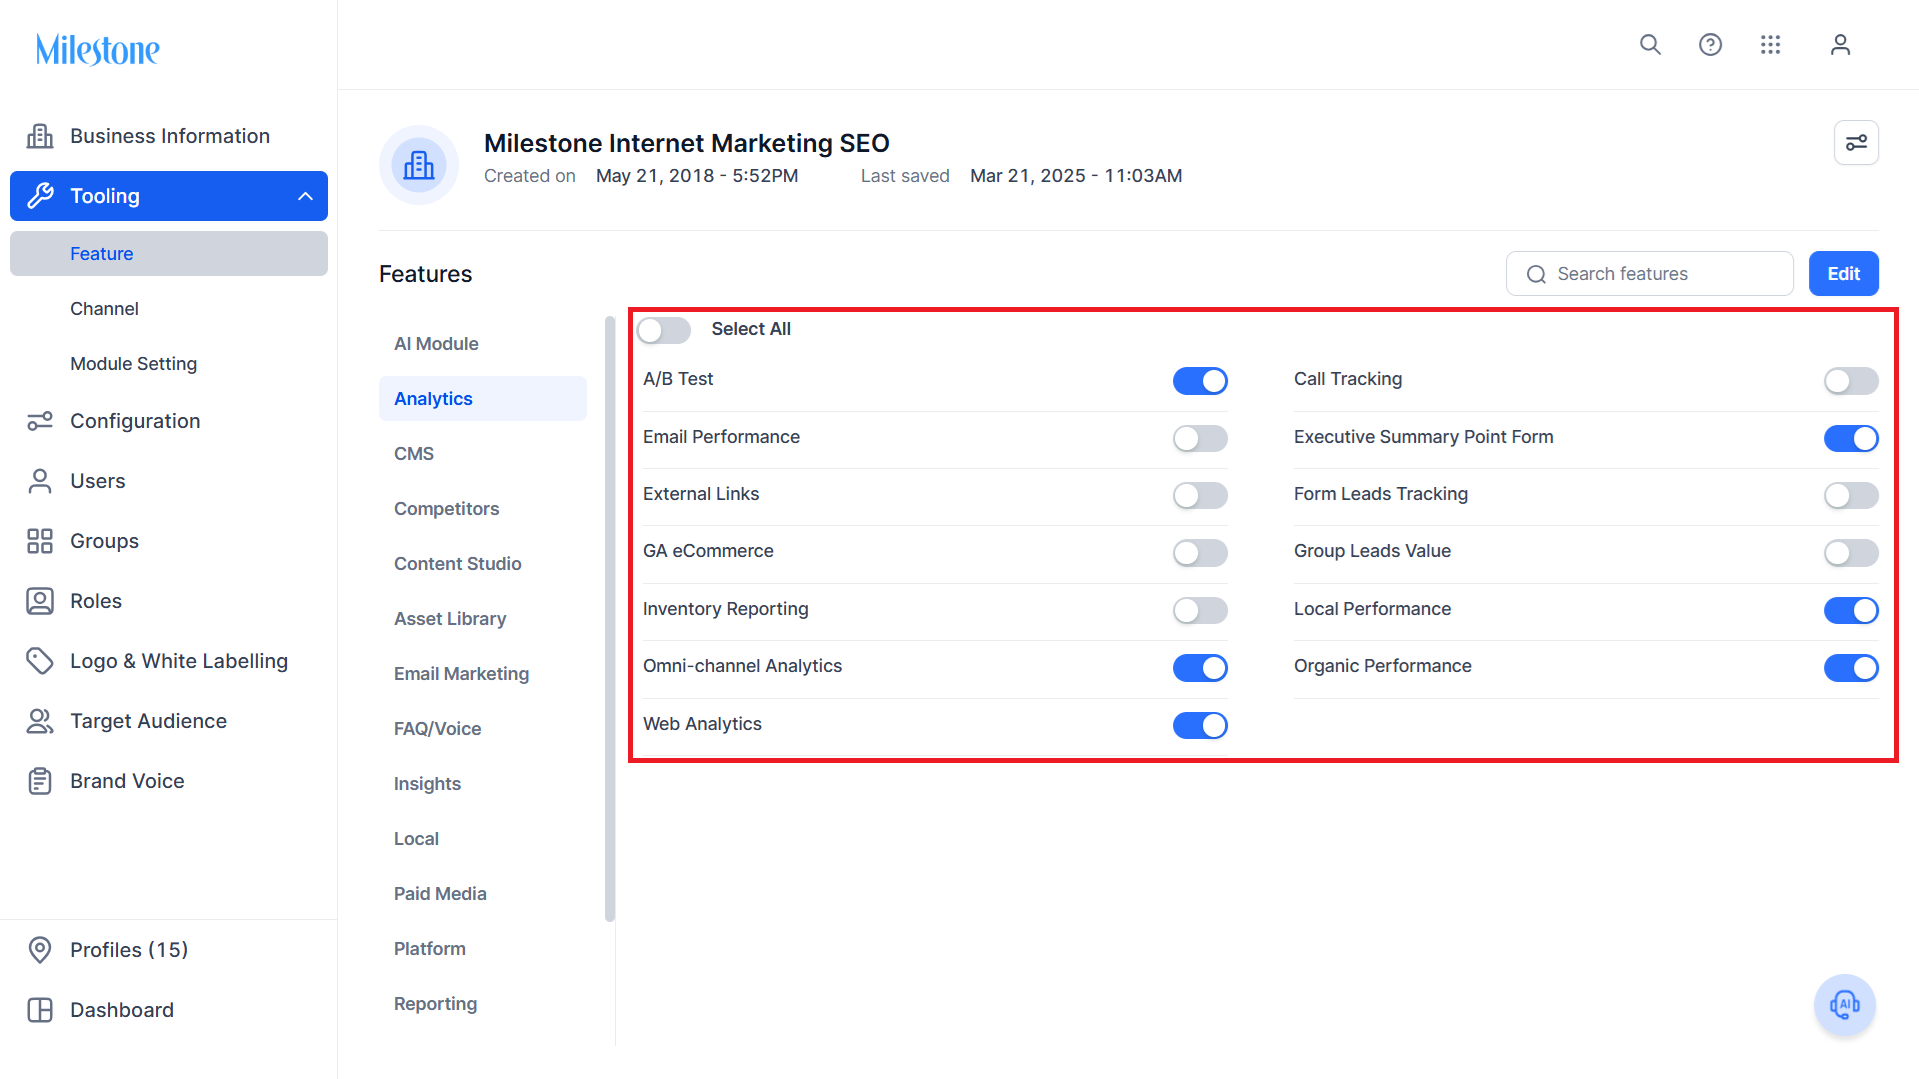The height and width of the screenshot is (1079, 1919).
Task: Open the apps grid launcher
Action: [x=1770, y=45]
